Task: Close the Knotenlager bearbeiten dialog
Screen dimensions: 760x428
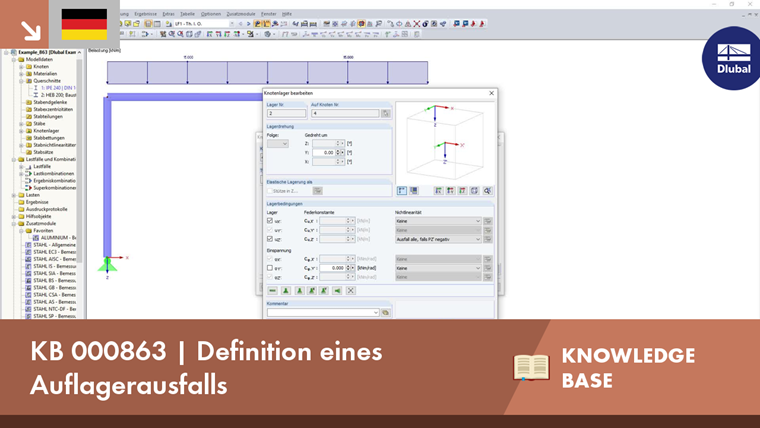Action: 491,93
